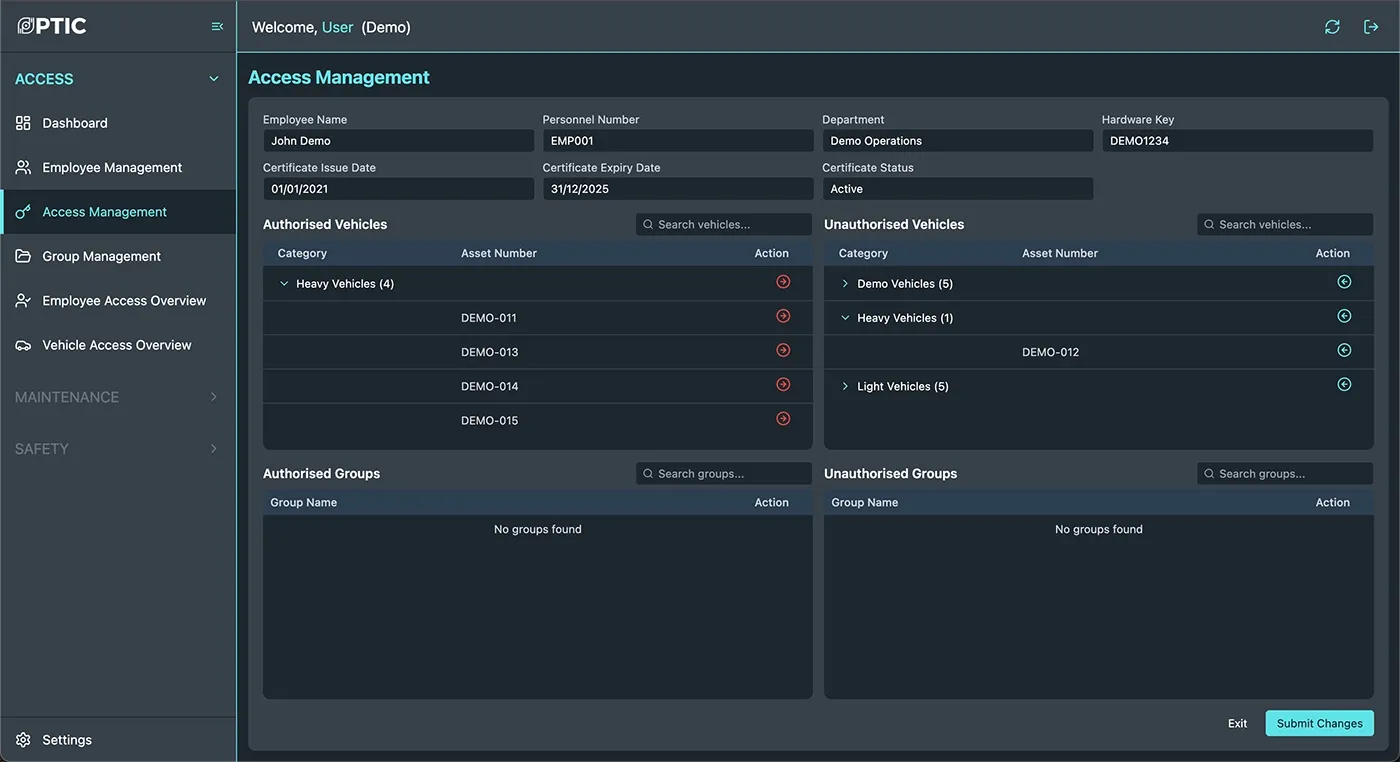Click the Exit button
1400x762 pixels.
1237,723
